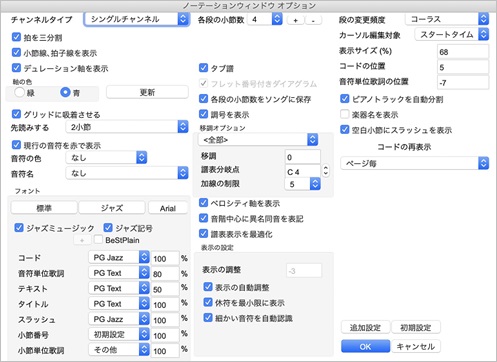Toggle the ジャズ記号 checkbox

(108, 228)
